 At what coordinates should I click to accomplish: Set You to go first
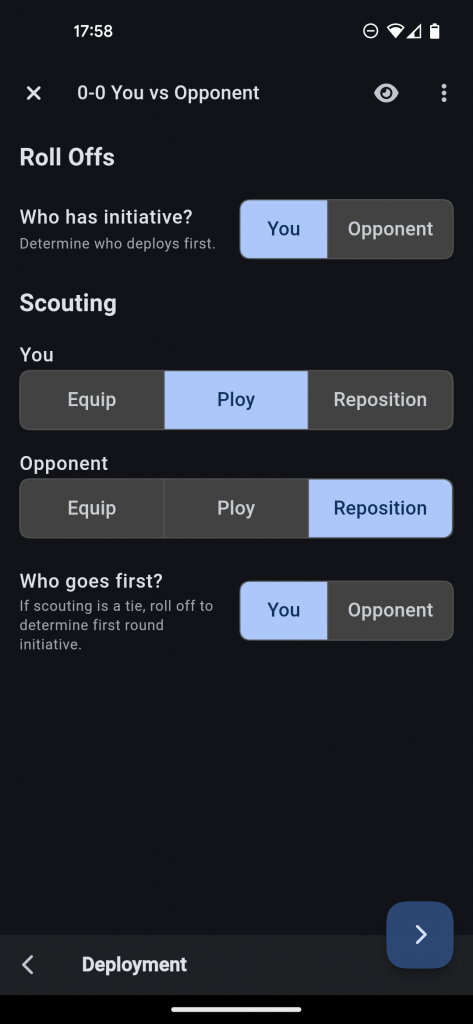pos(284,611)
